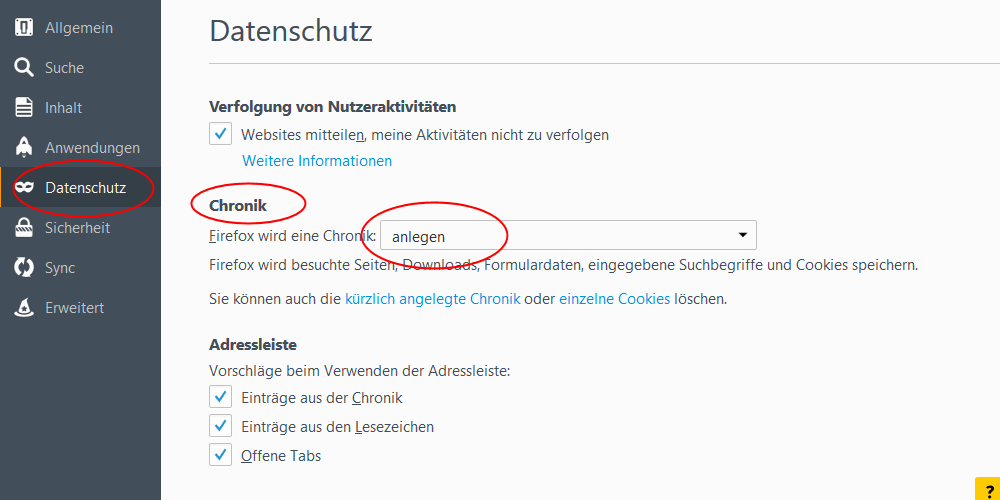Click the Anwendungen rocket icon
This screenshot has width=1000, height=500.
(24, 148)
